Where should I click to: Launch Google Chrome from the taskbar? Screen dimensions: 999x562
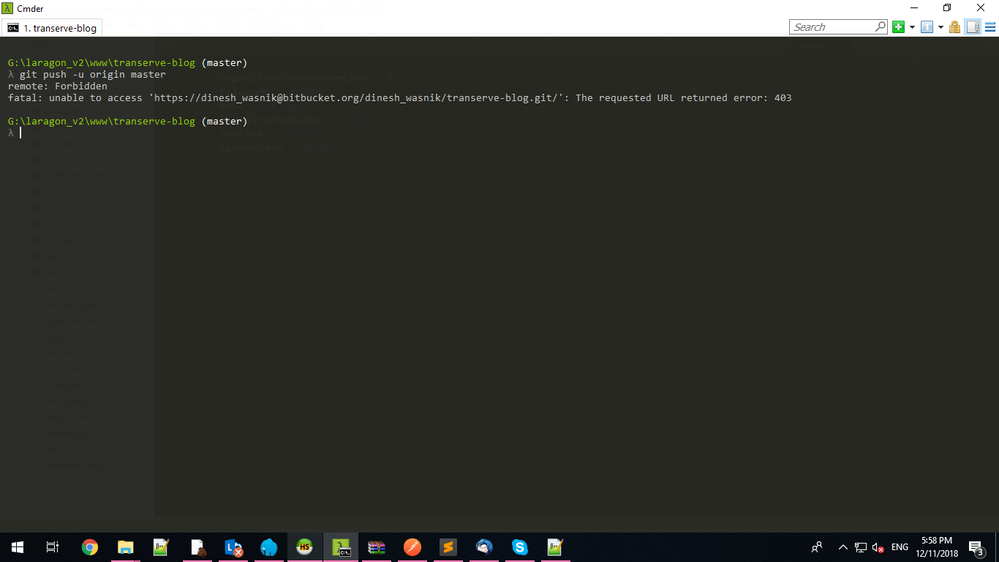[90, 547]
